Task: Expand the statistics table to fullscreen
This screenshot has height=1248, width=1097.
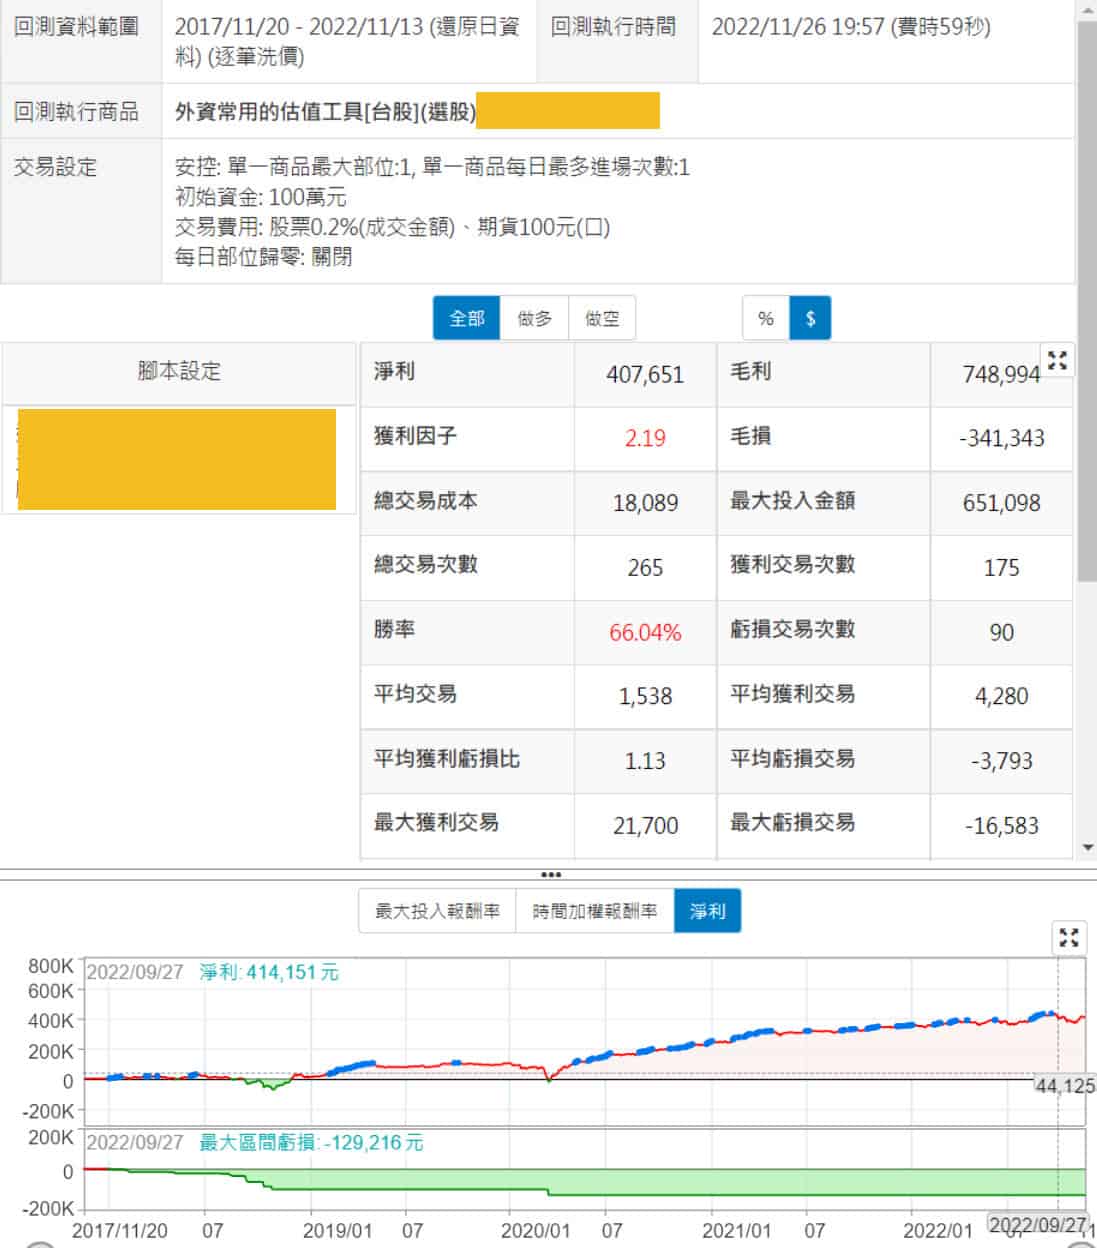Action: tap(1057, 361)
